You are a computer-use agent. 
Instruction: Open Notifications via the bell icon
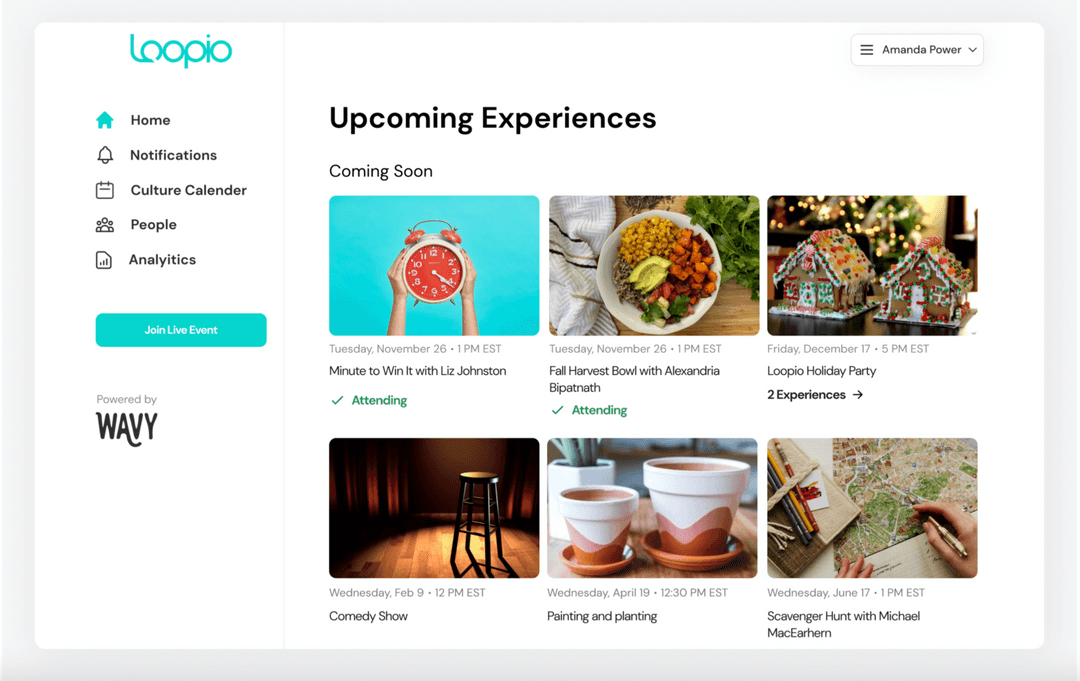[x=104, y=155]
